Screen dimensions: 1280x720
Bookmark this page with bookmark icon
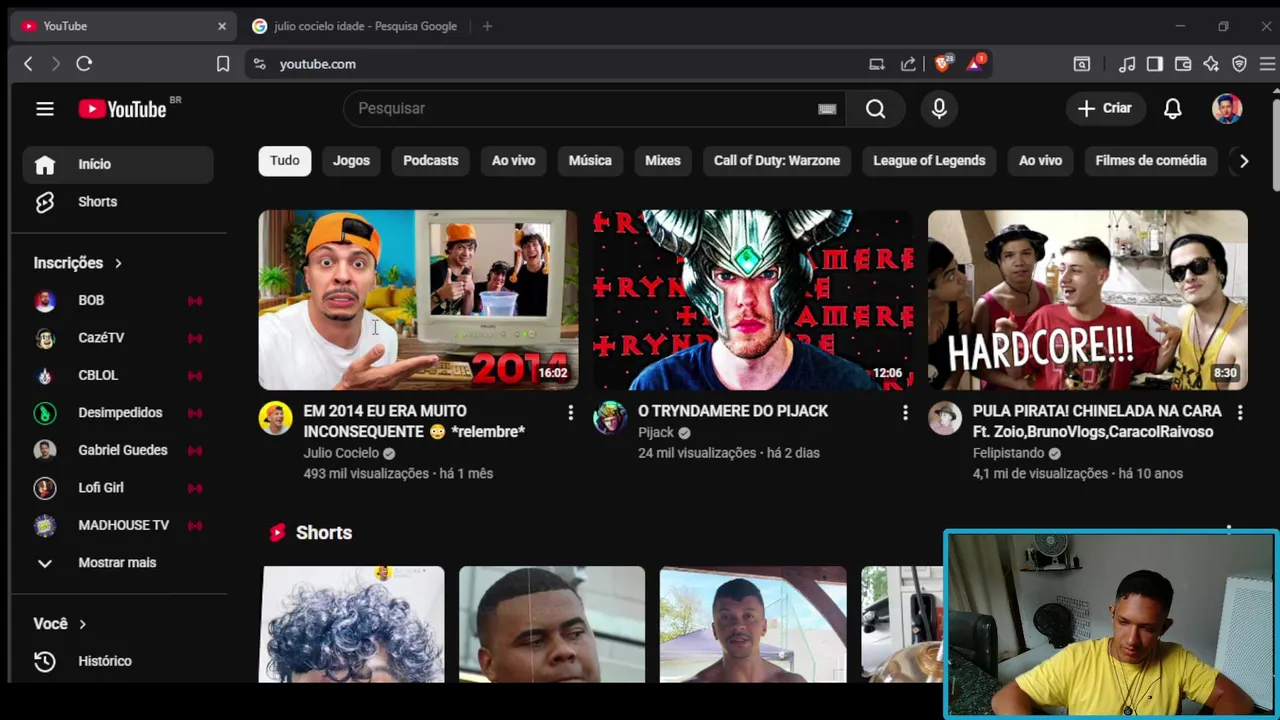click(223, 64)
